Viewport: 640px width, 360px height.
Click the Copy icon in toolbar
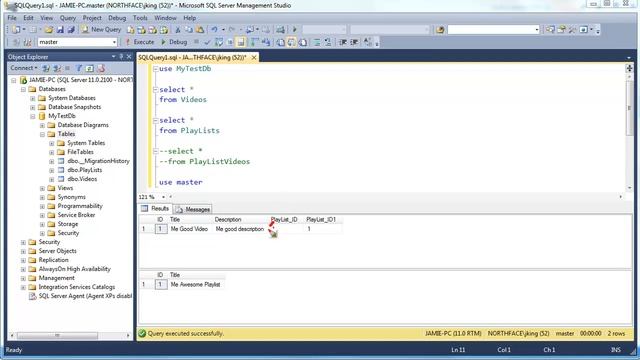[189, 30]
